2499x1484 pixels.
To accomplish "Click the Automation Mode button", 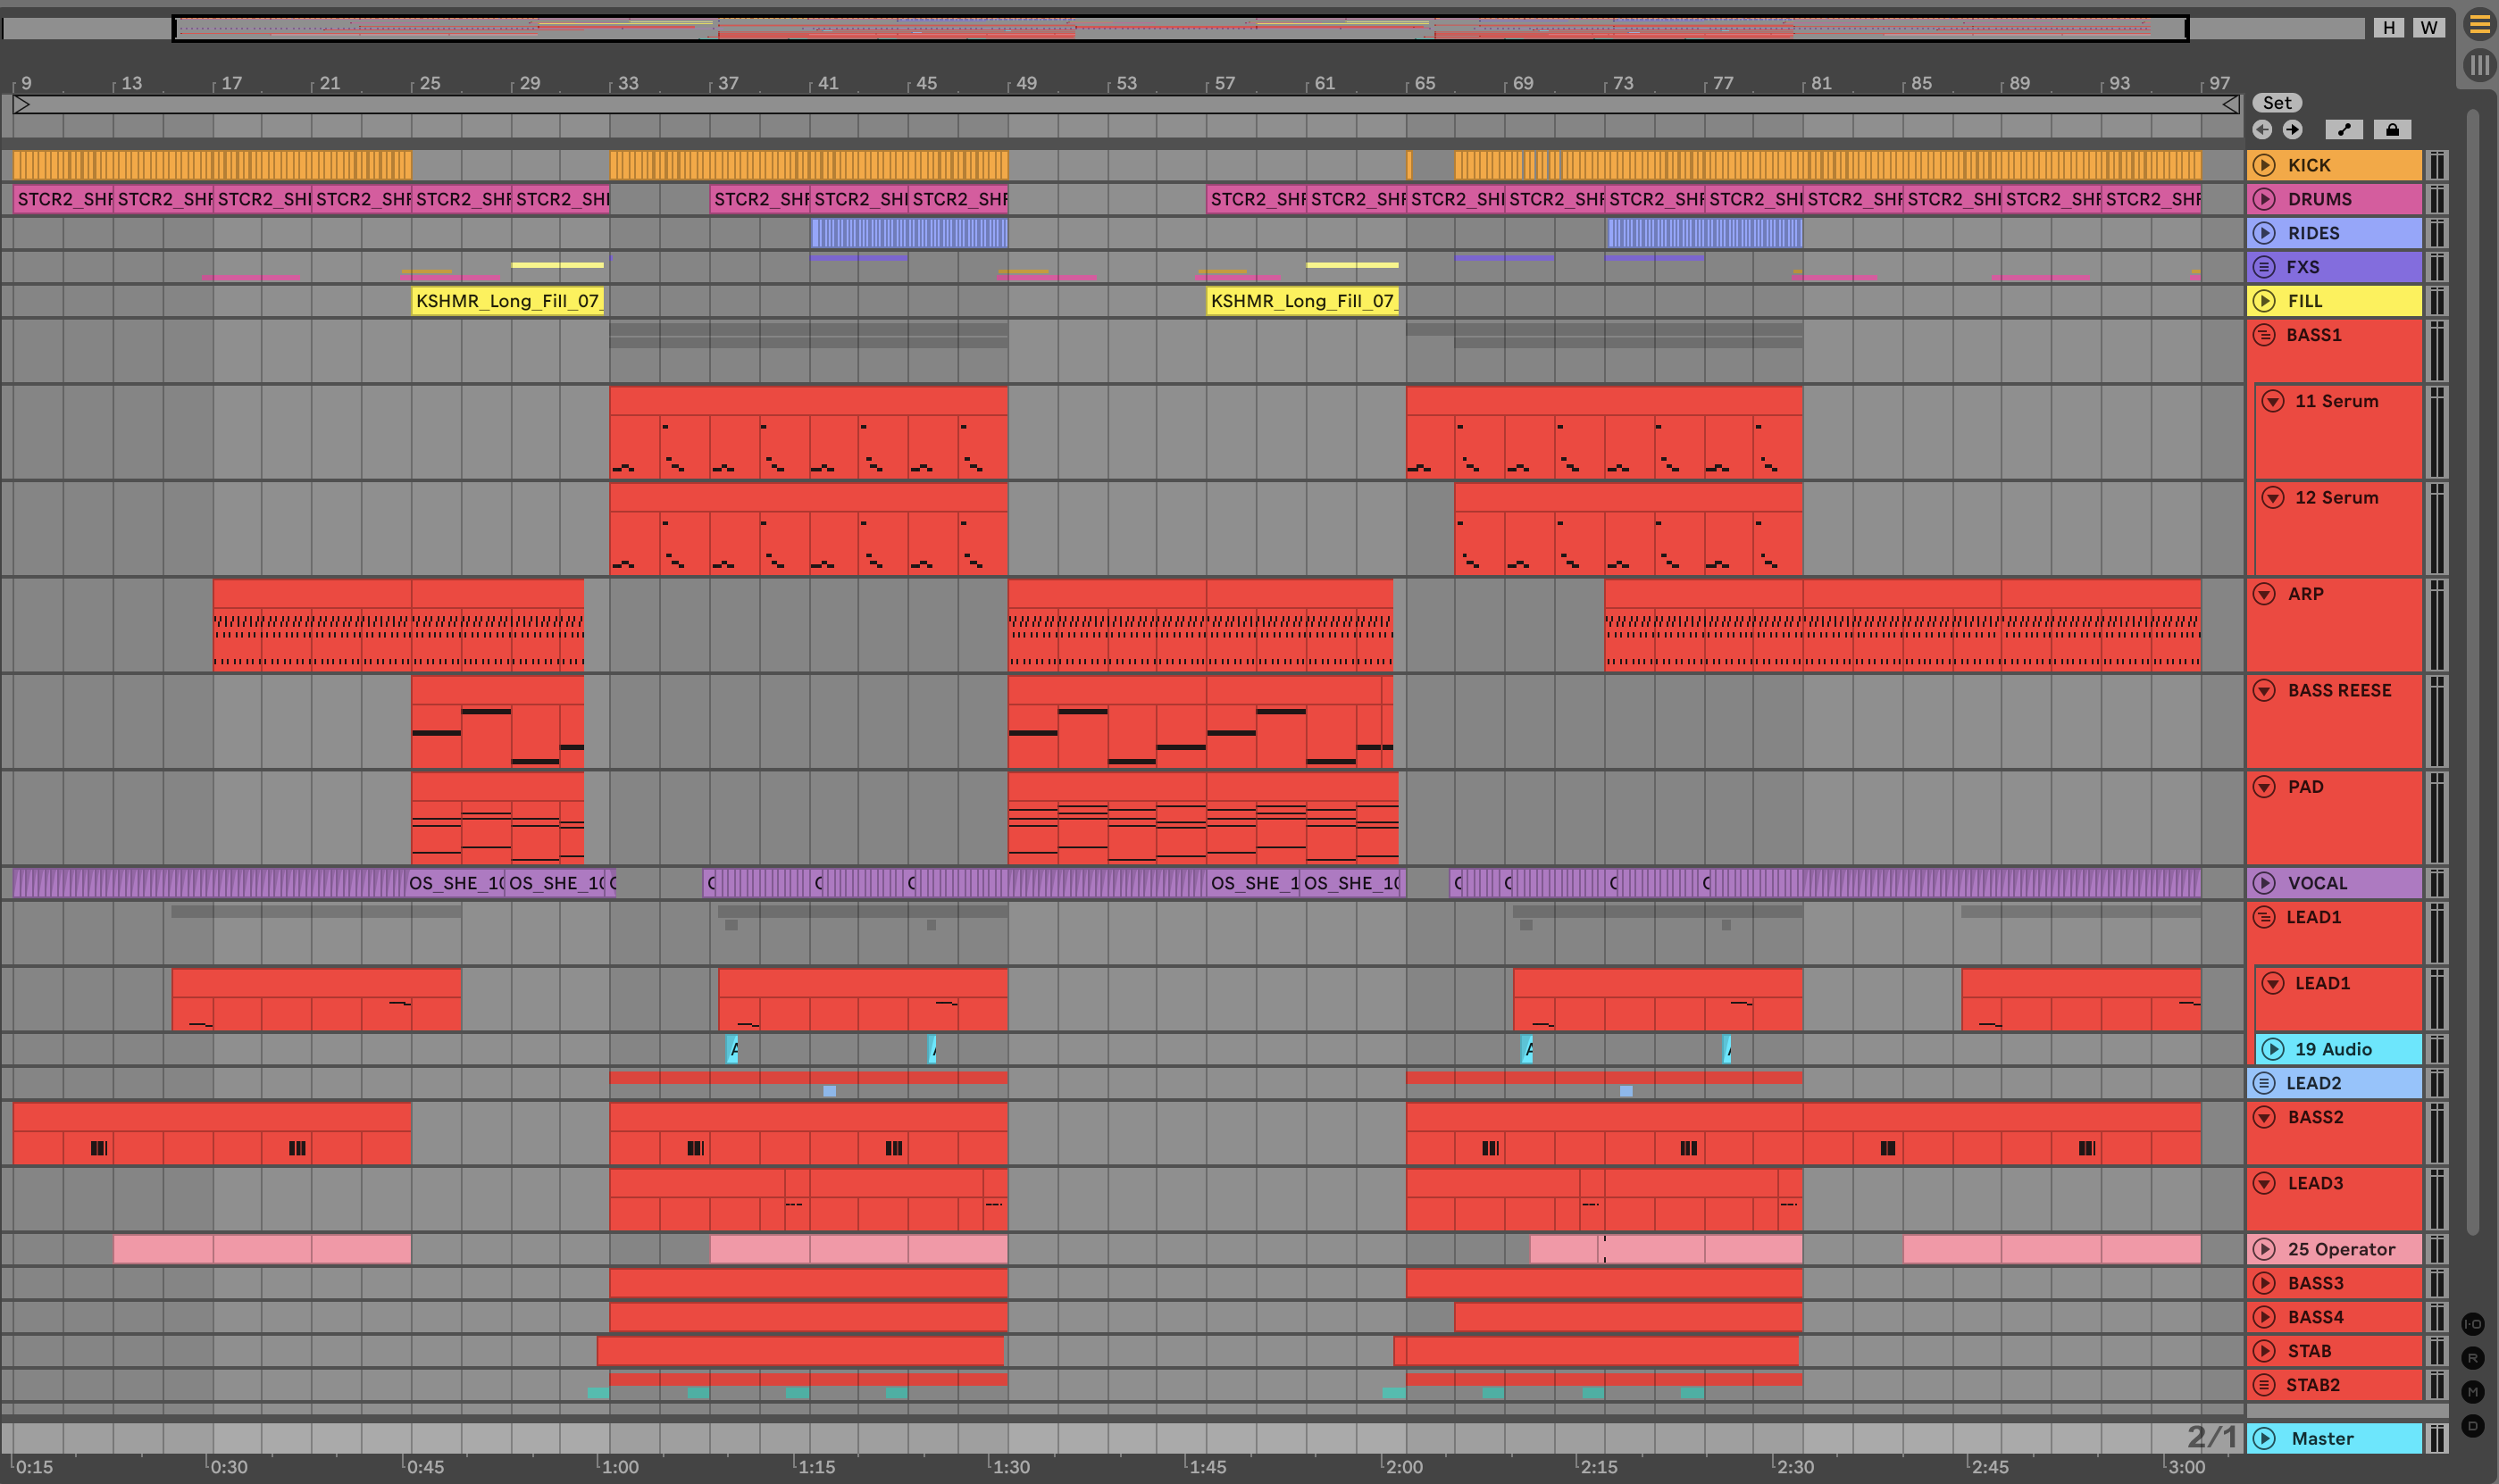I will click(2344, 130).
